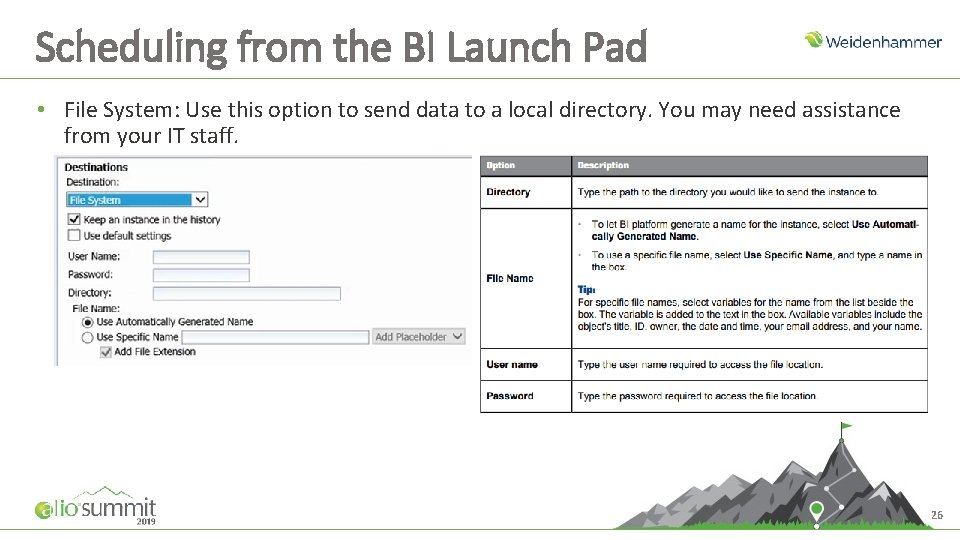
Task: Click the 'Type the password required' description
Action: [x=697, y=396]
